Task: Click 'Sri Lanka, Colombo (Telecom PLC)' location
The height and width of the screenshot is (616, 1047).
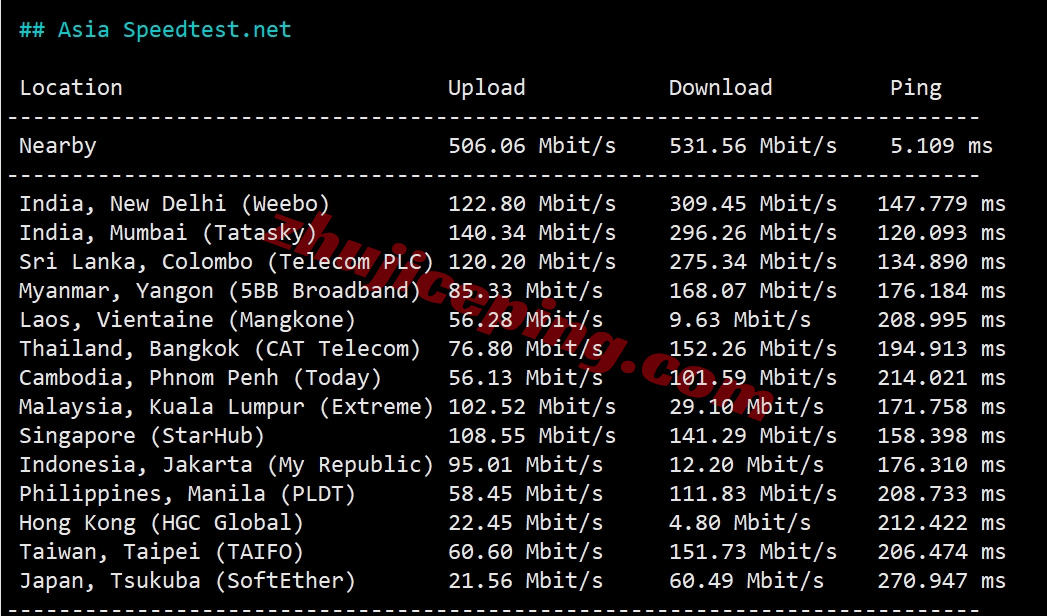Action: pos(226,262)
